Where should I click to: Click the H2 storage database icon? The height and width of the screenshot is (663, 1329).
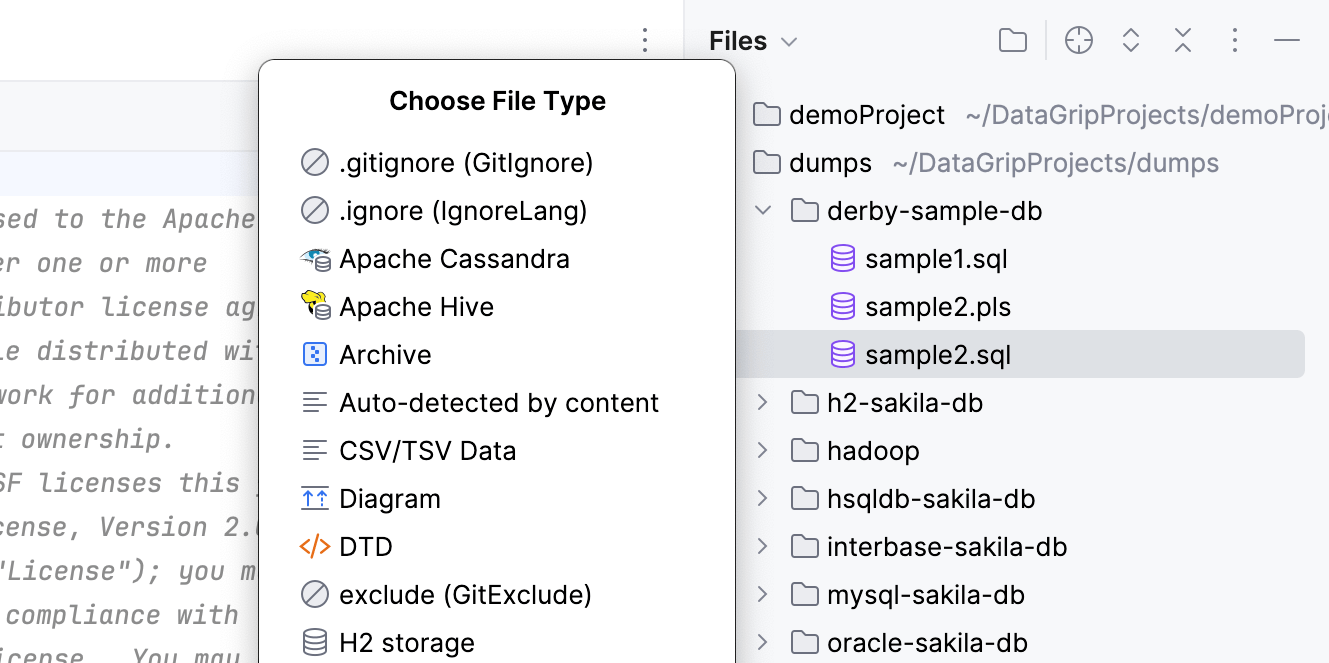pos(316,642)
